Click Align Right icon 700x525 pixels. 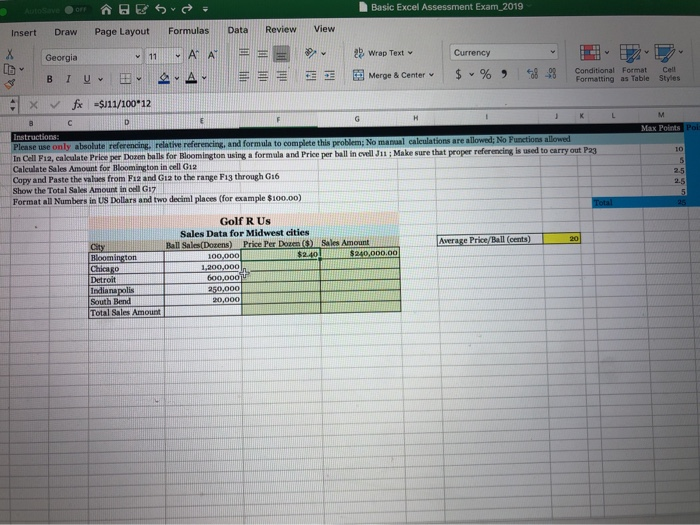pyautogui.click(x=282, y=76)
